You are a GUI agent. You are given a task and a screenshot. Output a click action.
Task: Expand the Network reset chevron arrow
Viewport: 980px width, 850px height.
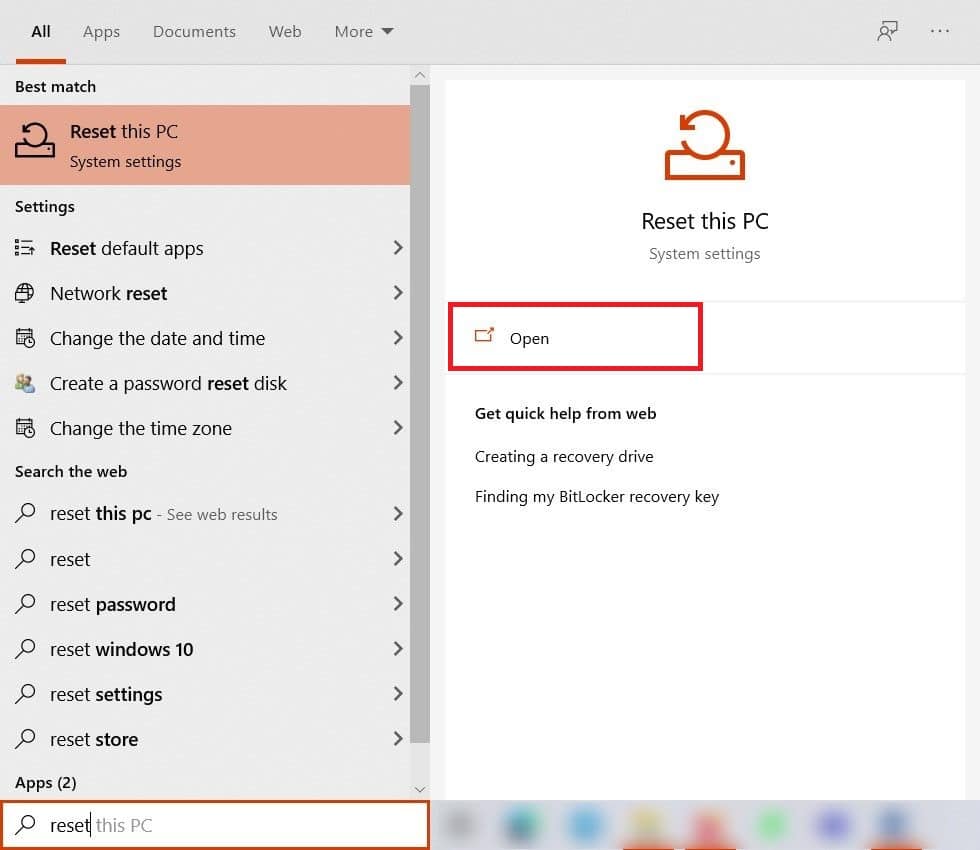[397, 293]
